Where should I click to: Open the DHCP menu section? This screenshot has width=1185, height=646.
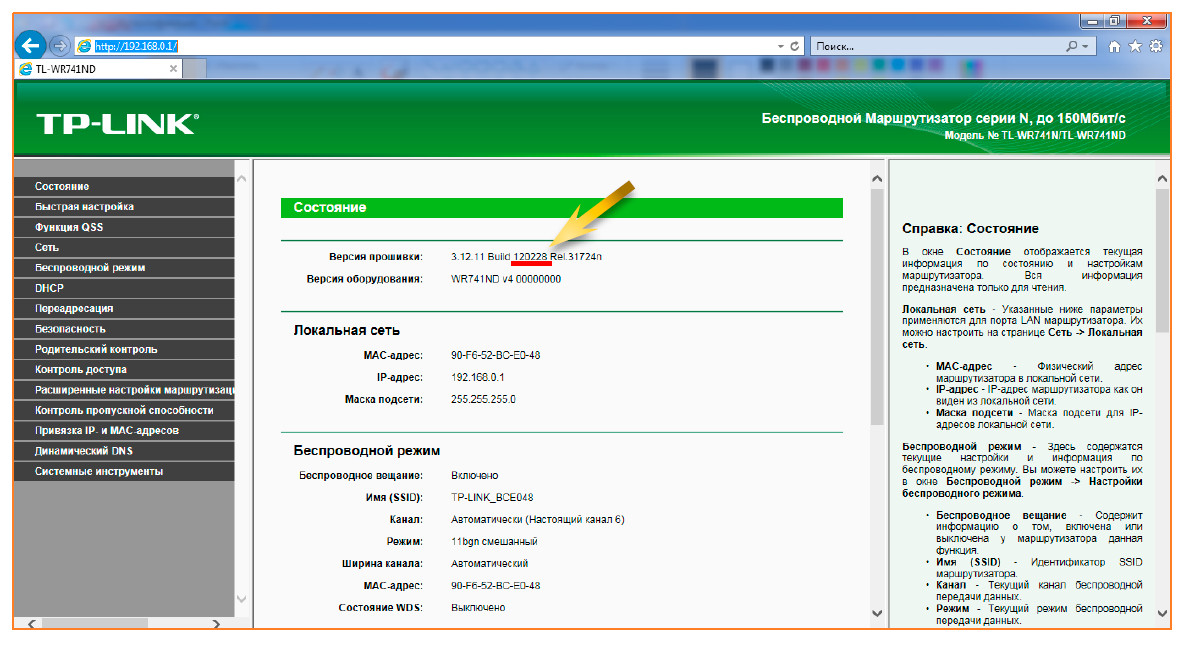click(x=50, y=288)
